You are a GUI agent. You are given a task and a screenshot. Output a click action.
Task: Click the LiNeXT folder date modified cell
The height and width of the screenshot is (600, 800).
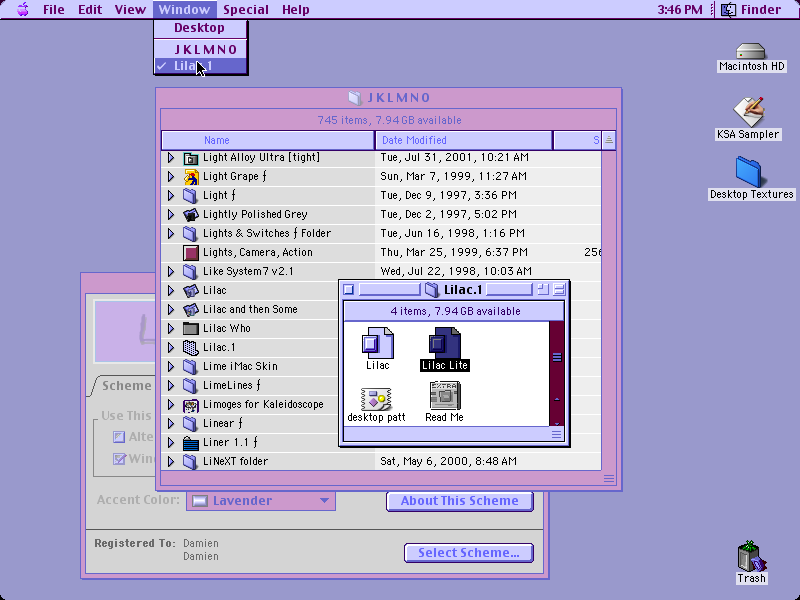tap(448, 462)
